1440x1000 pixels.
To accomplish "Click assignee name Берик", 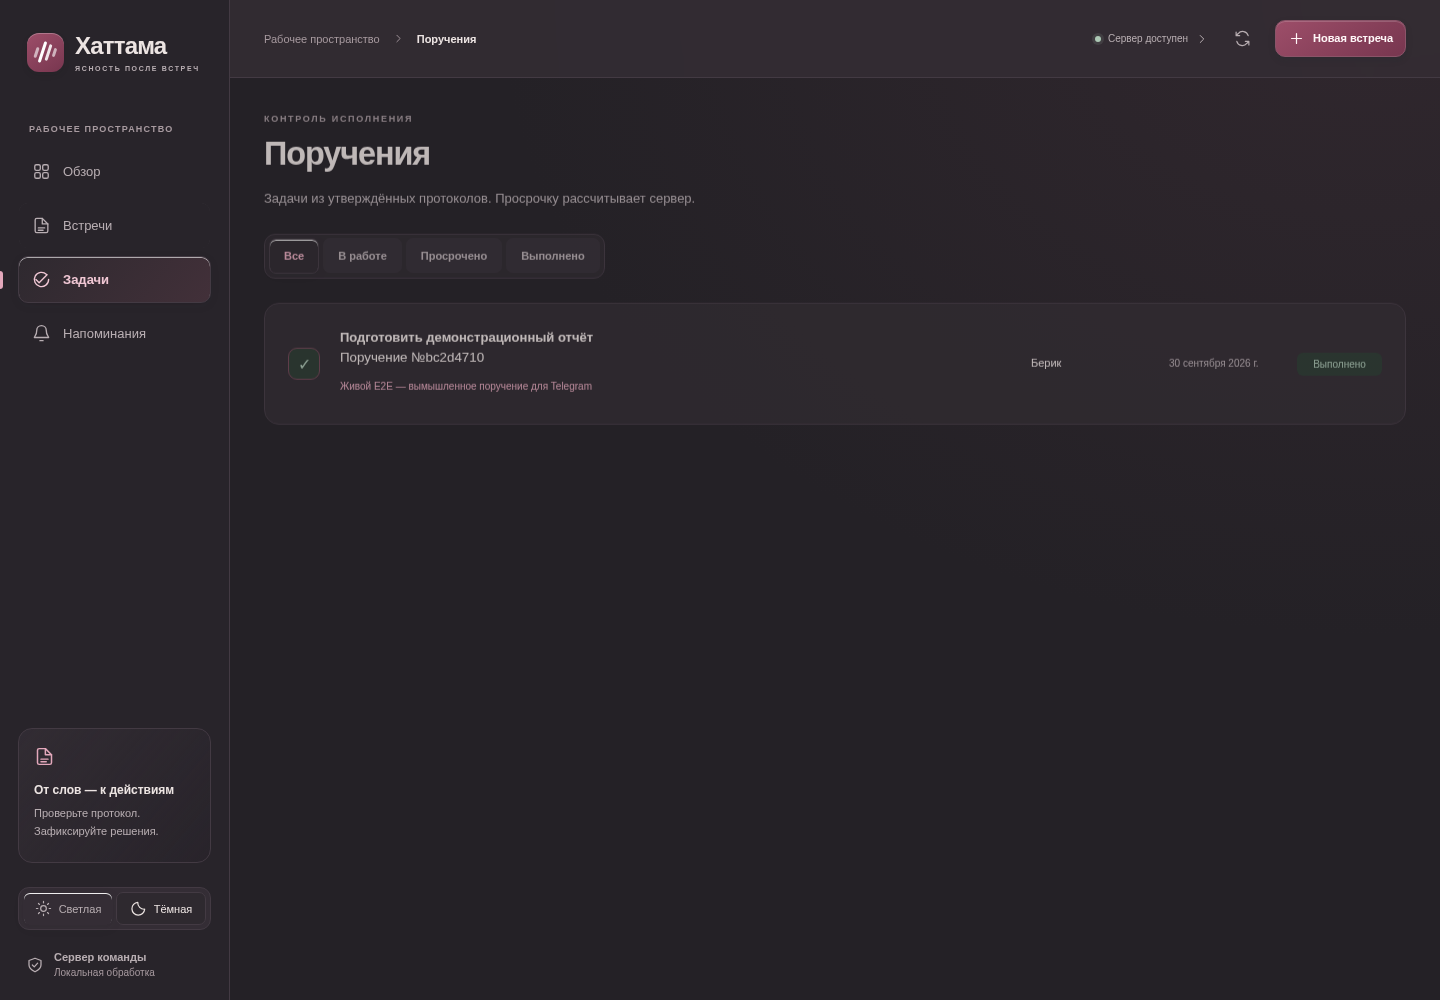I will tap(1046, 363).
